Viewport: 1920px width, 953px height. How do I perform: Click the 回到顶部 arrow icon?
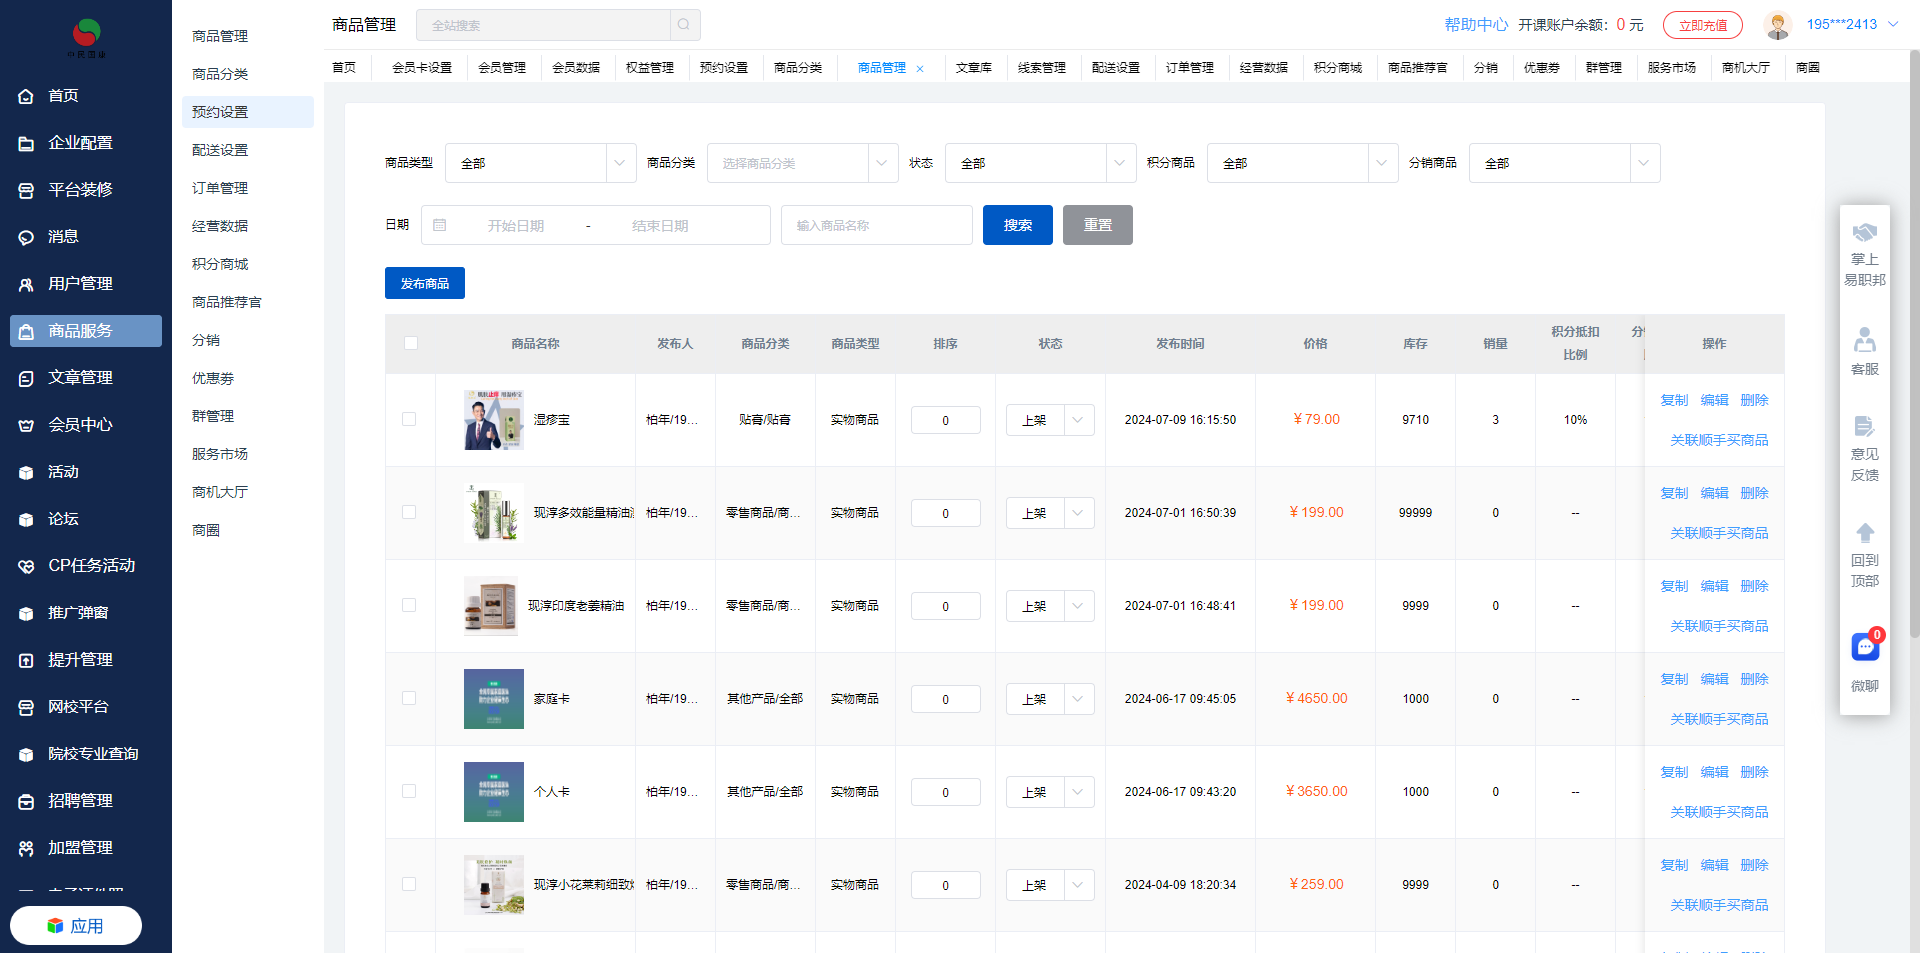pos(1865,533)
